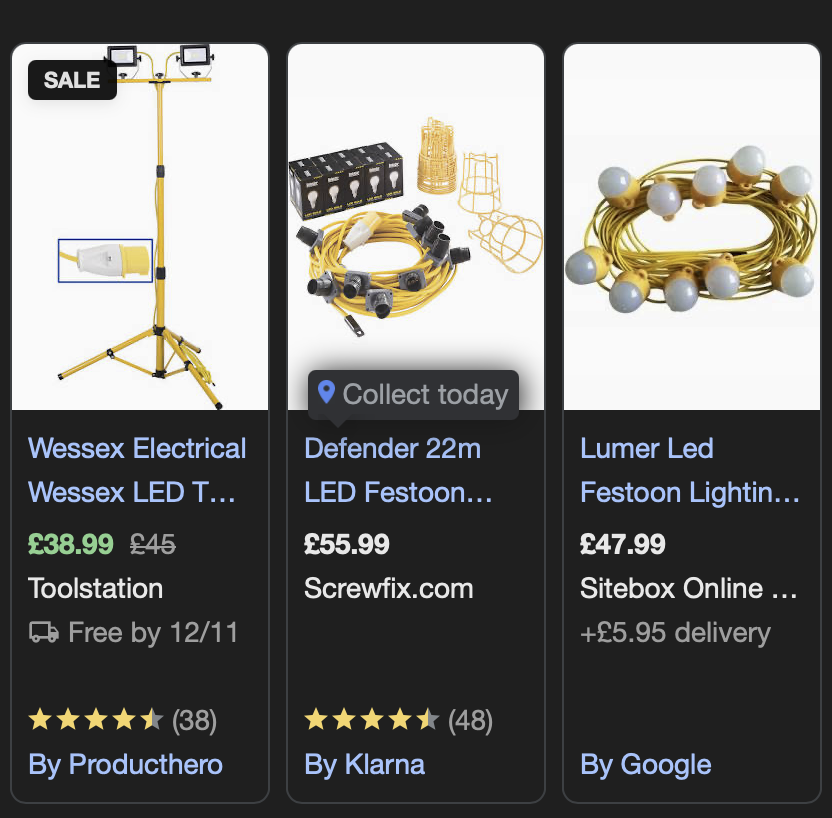Click the Lumer festoon lights product image
This screenshot has height=818, width=832.
click(x=692, y=230)
